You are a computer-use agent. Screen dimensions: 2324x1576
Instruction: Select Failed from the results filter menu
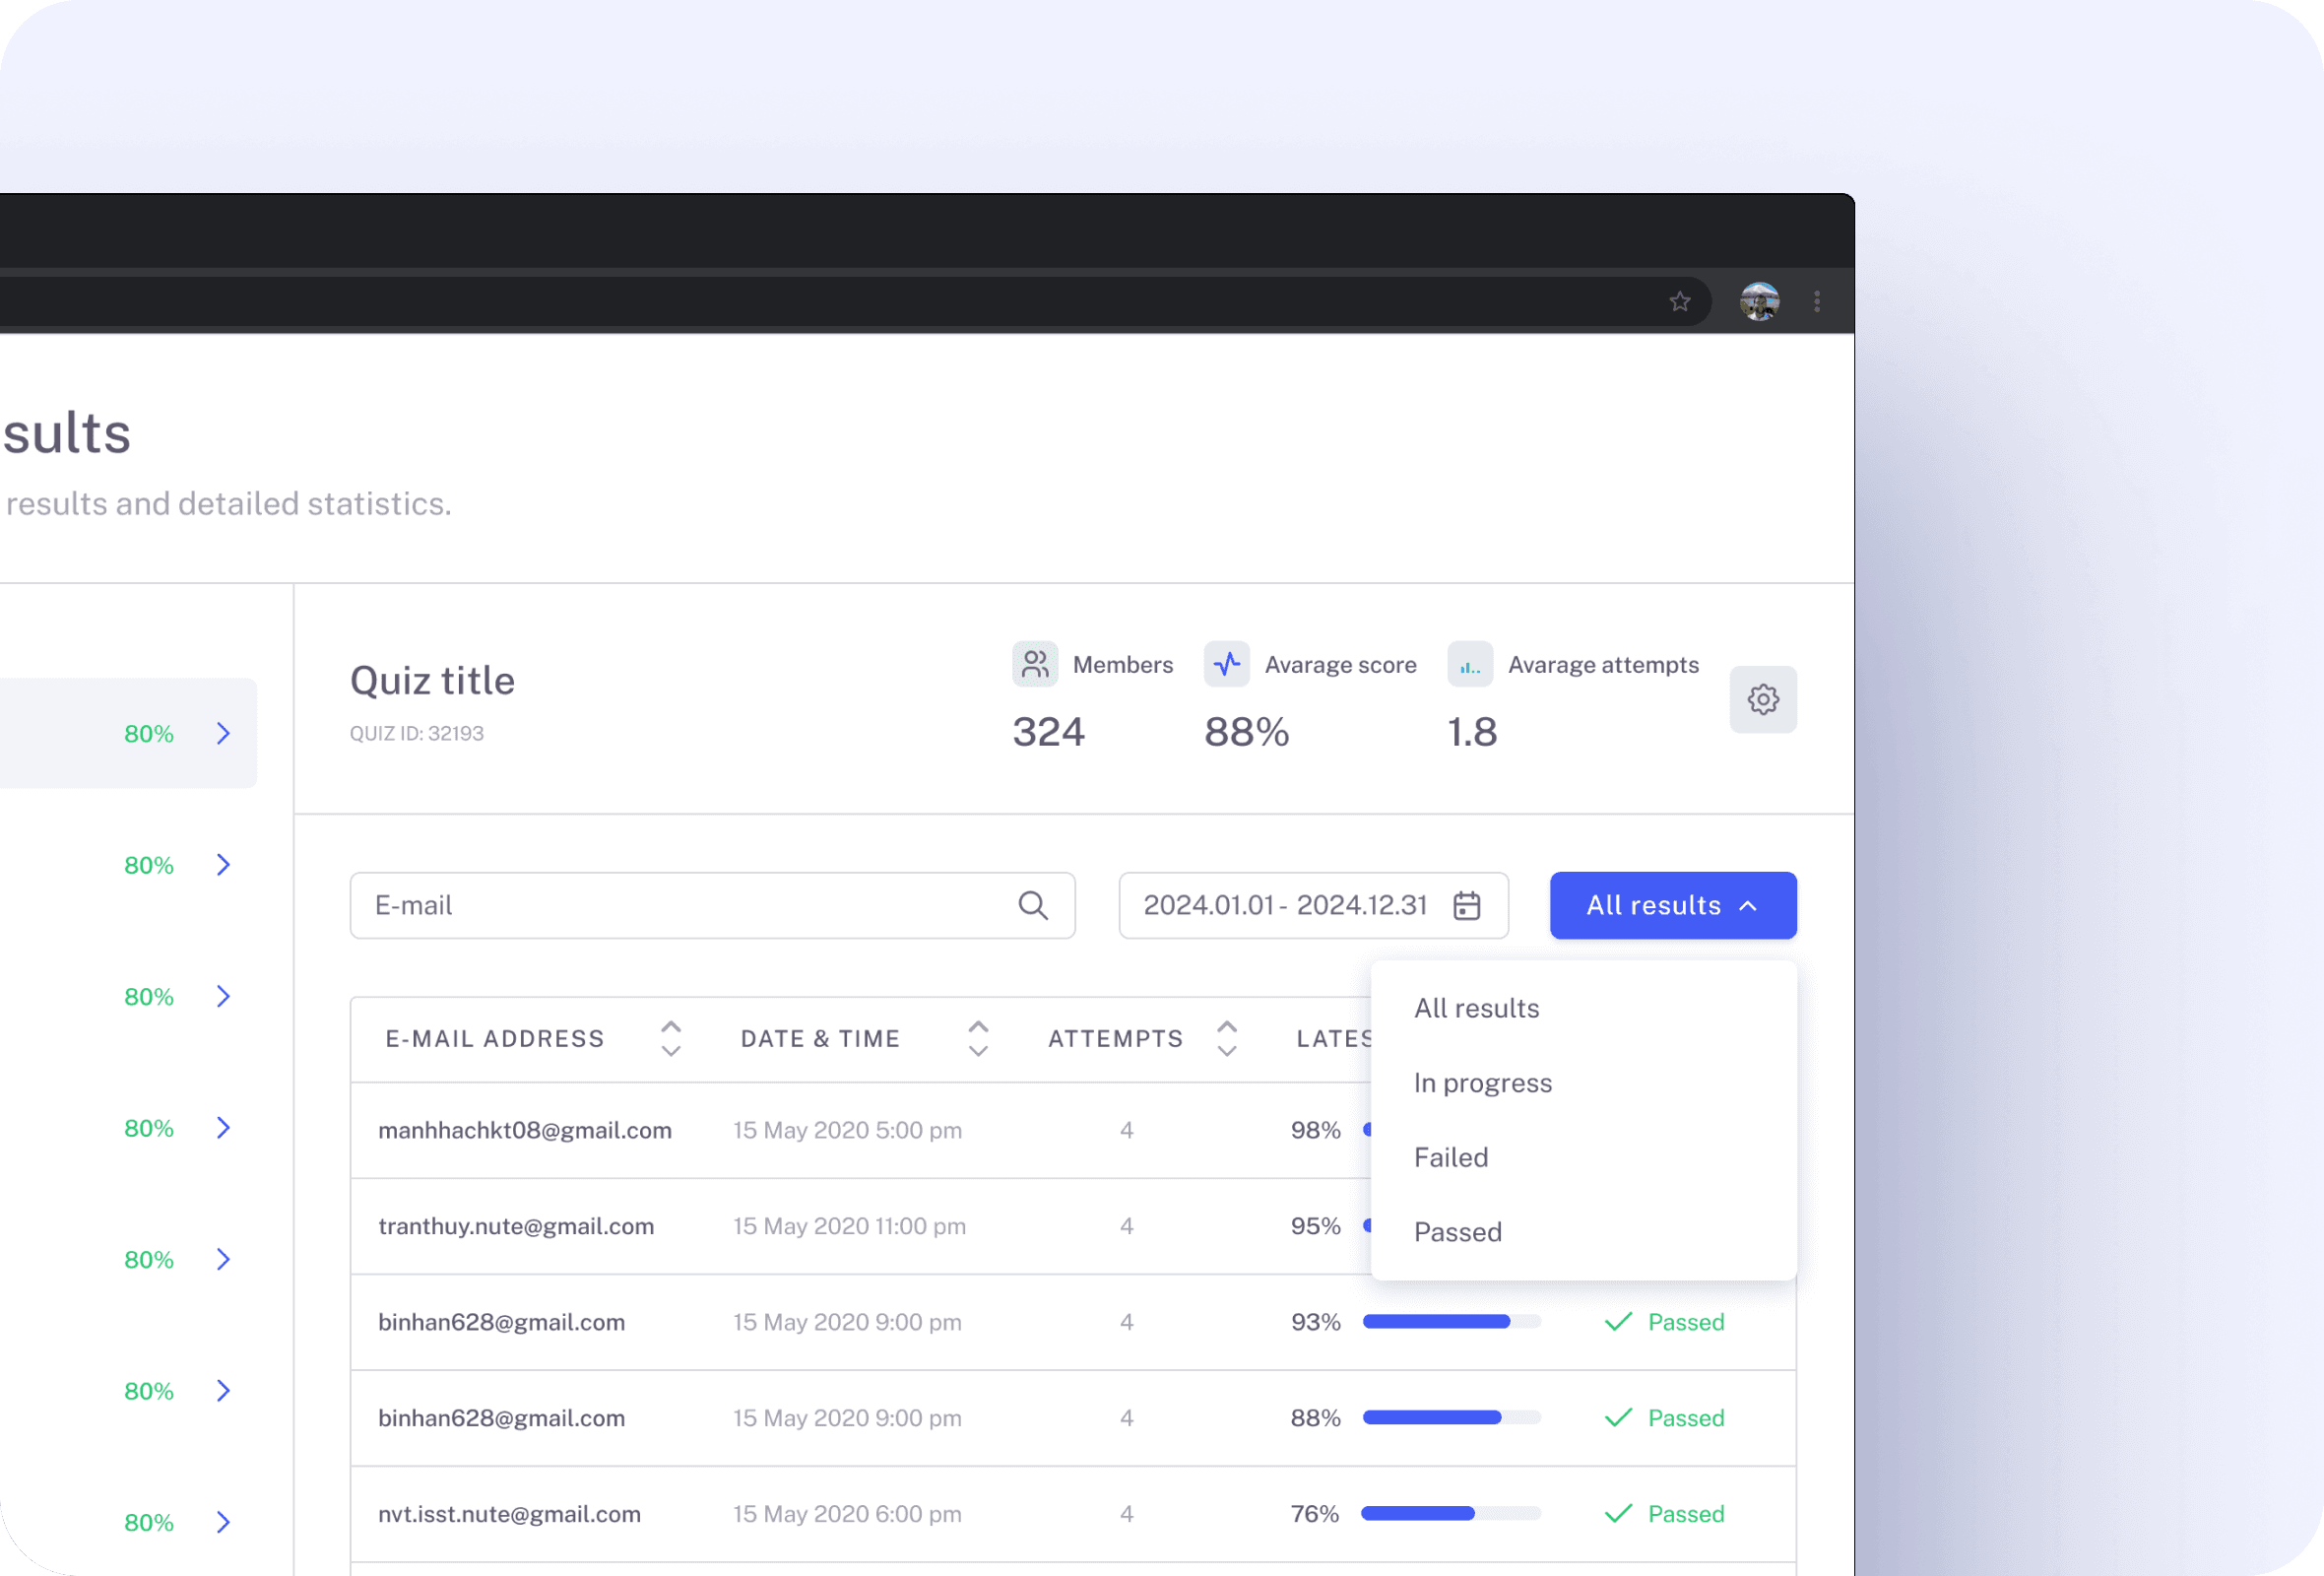point(1452,1157)
